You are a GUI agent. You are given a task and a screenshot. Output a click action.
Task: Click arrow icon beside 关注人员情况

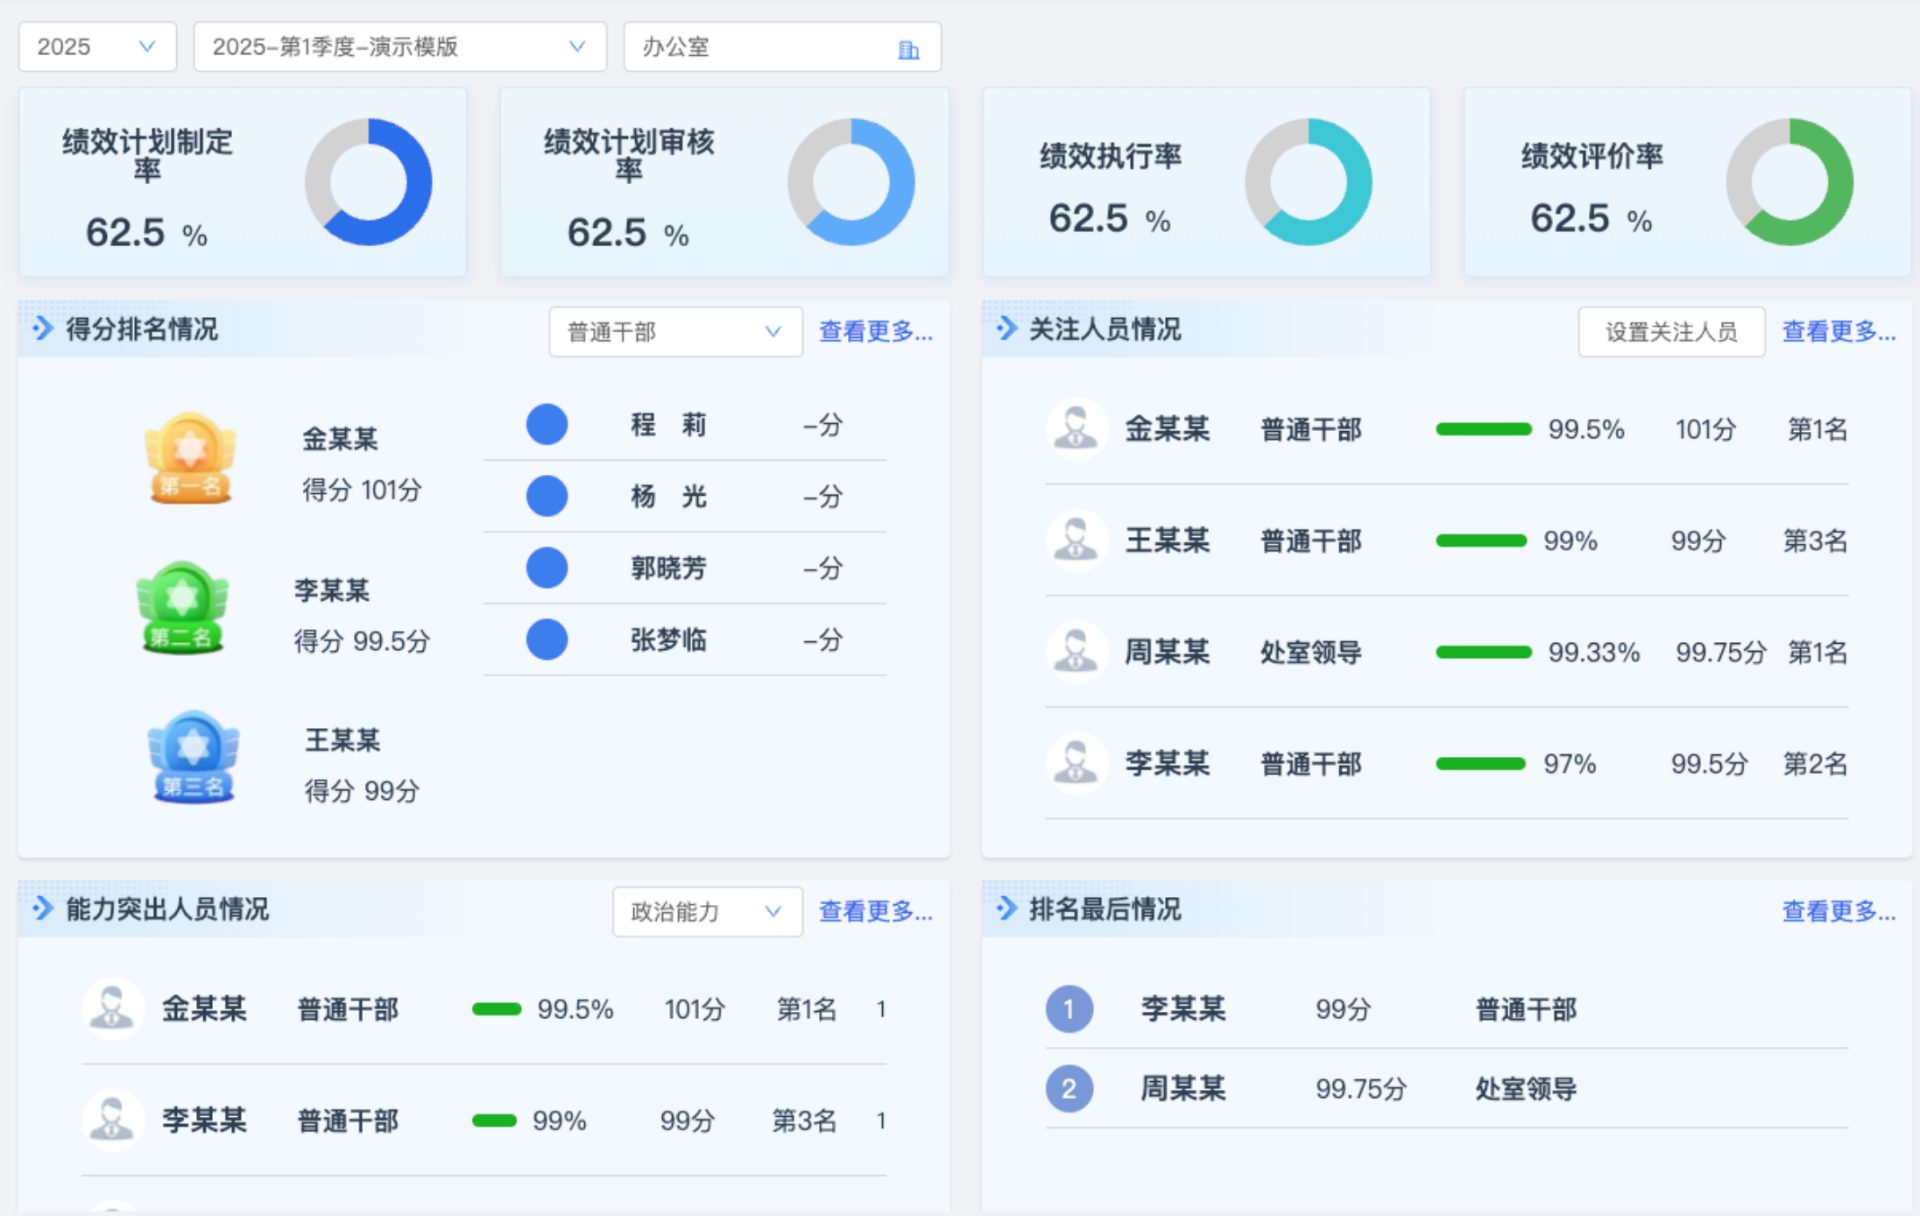coord(1006,328)
